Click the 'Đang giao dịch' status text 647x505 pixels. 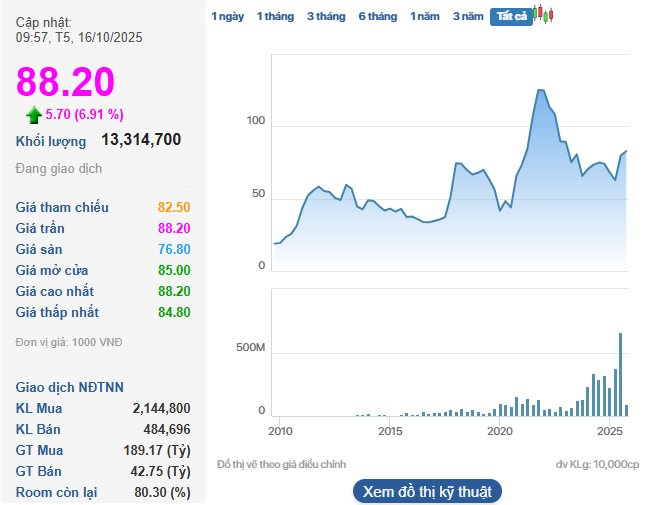[x=59, y=168]
